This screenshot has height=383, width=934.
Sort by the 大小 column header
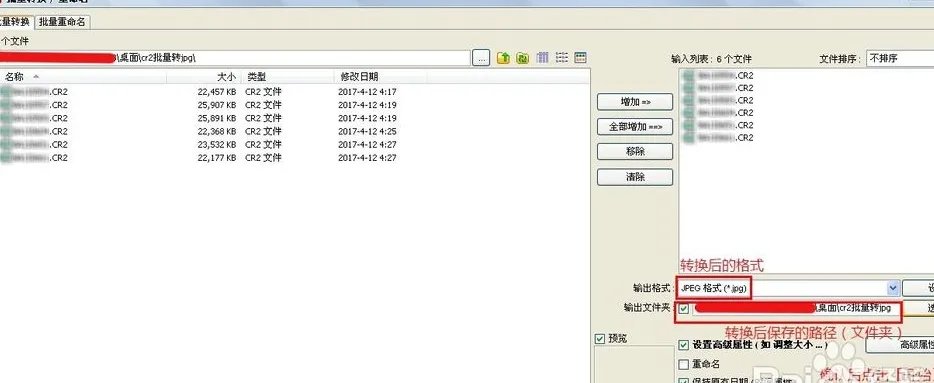coord(203,77)
